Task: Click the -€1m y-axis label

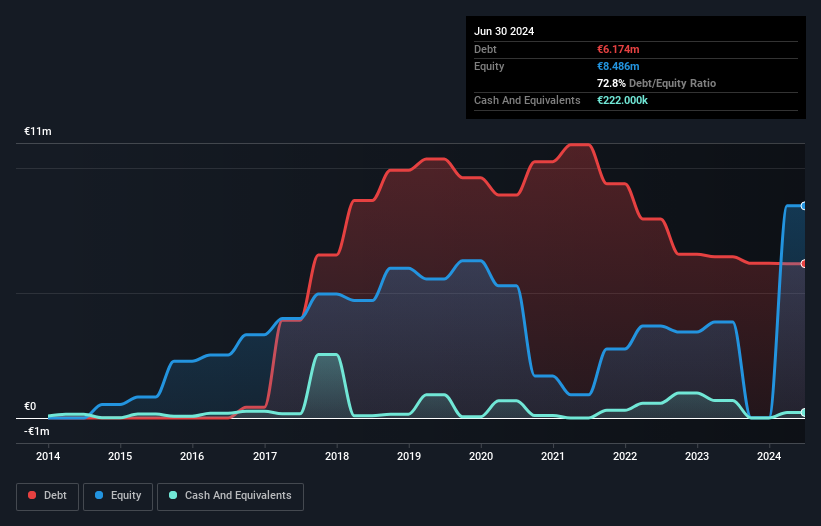Action: click(37, 431)
